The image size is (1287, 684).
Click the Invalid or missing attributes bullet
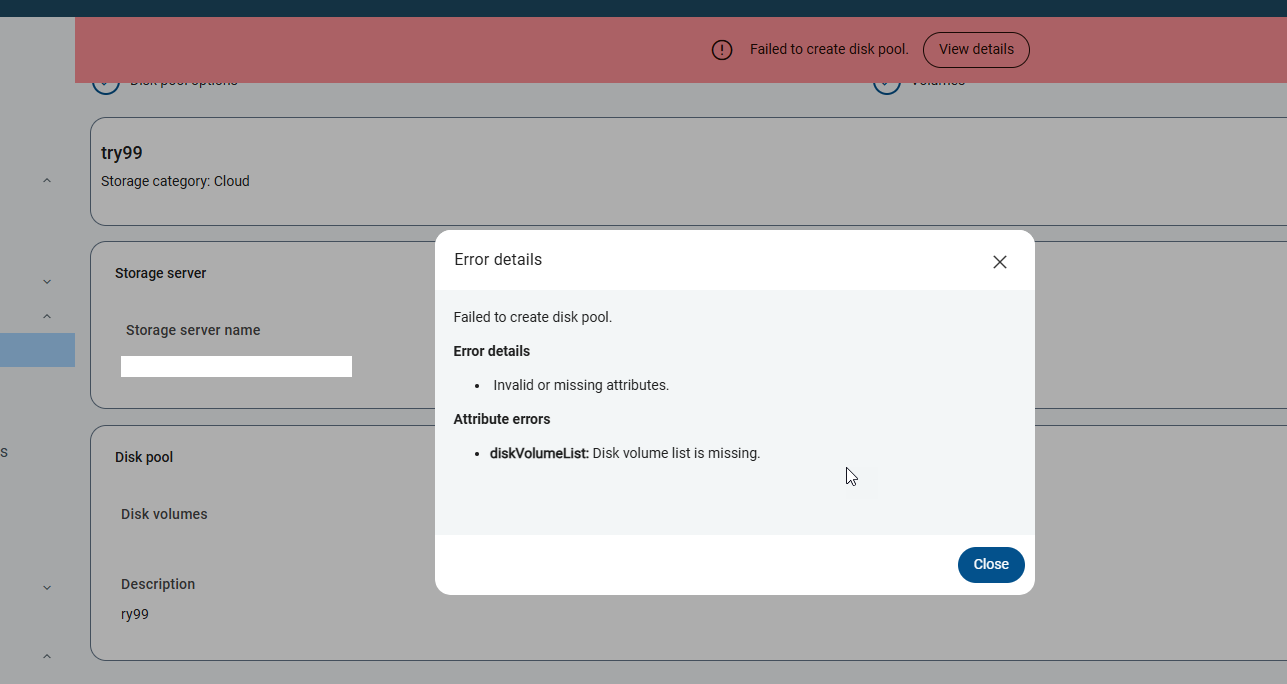[580, 385]
